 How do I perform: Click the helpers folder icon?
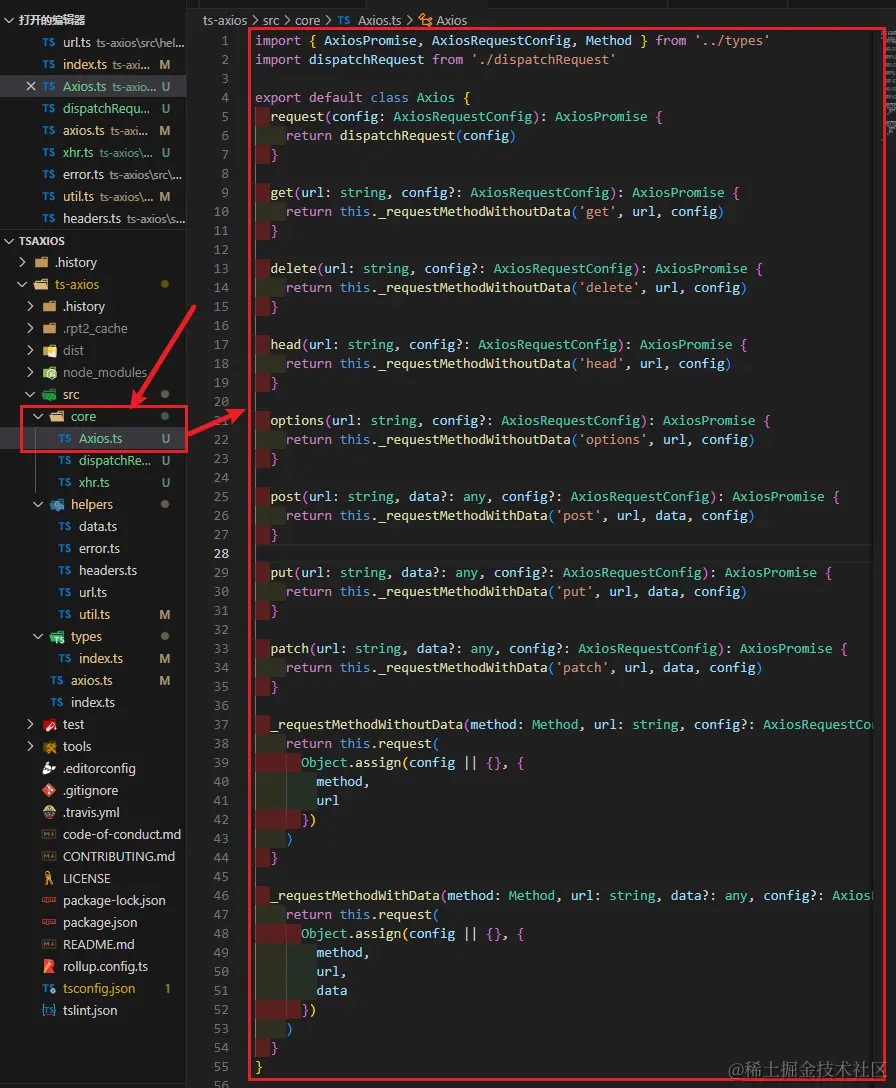[57, 505]
